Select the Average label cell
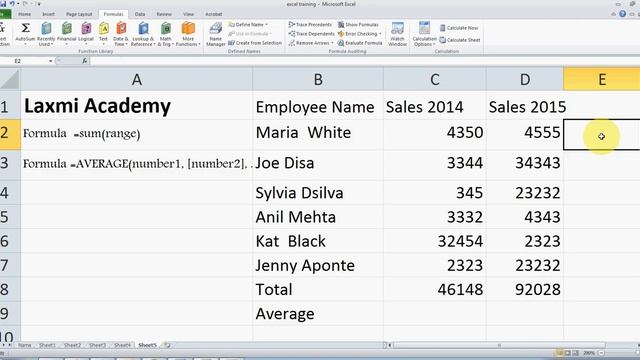640x360 pixels. point(318,313)
